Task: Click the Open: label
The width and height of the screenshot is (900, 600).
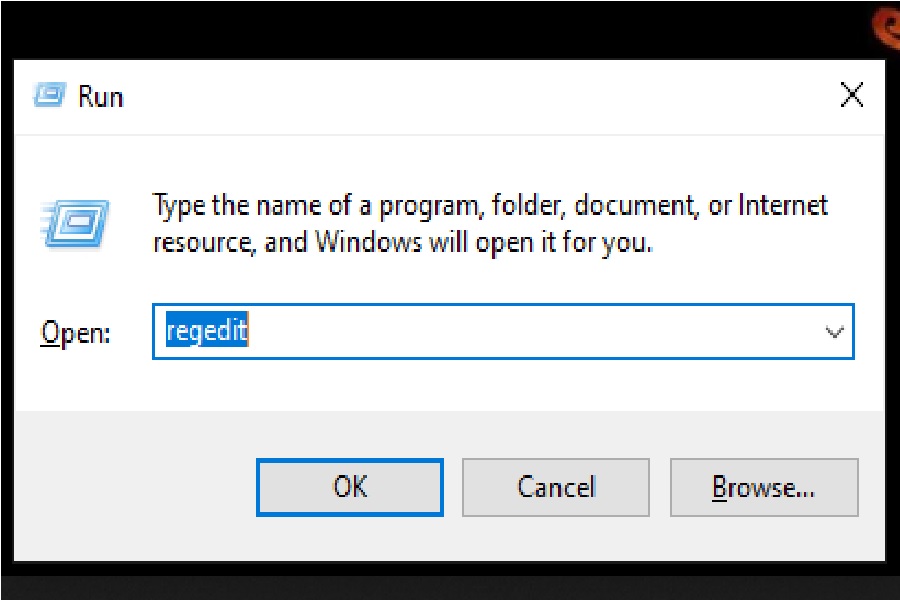Action: coord(75,333)
